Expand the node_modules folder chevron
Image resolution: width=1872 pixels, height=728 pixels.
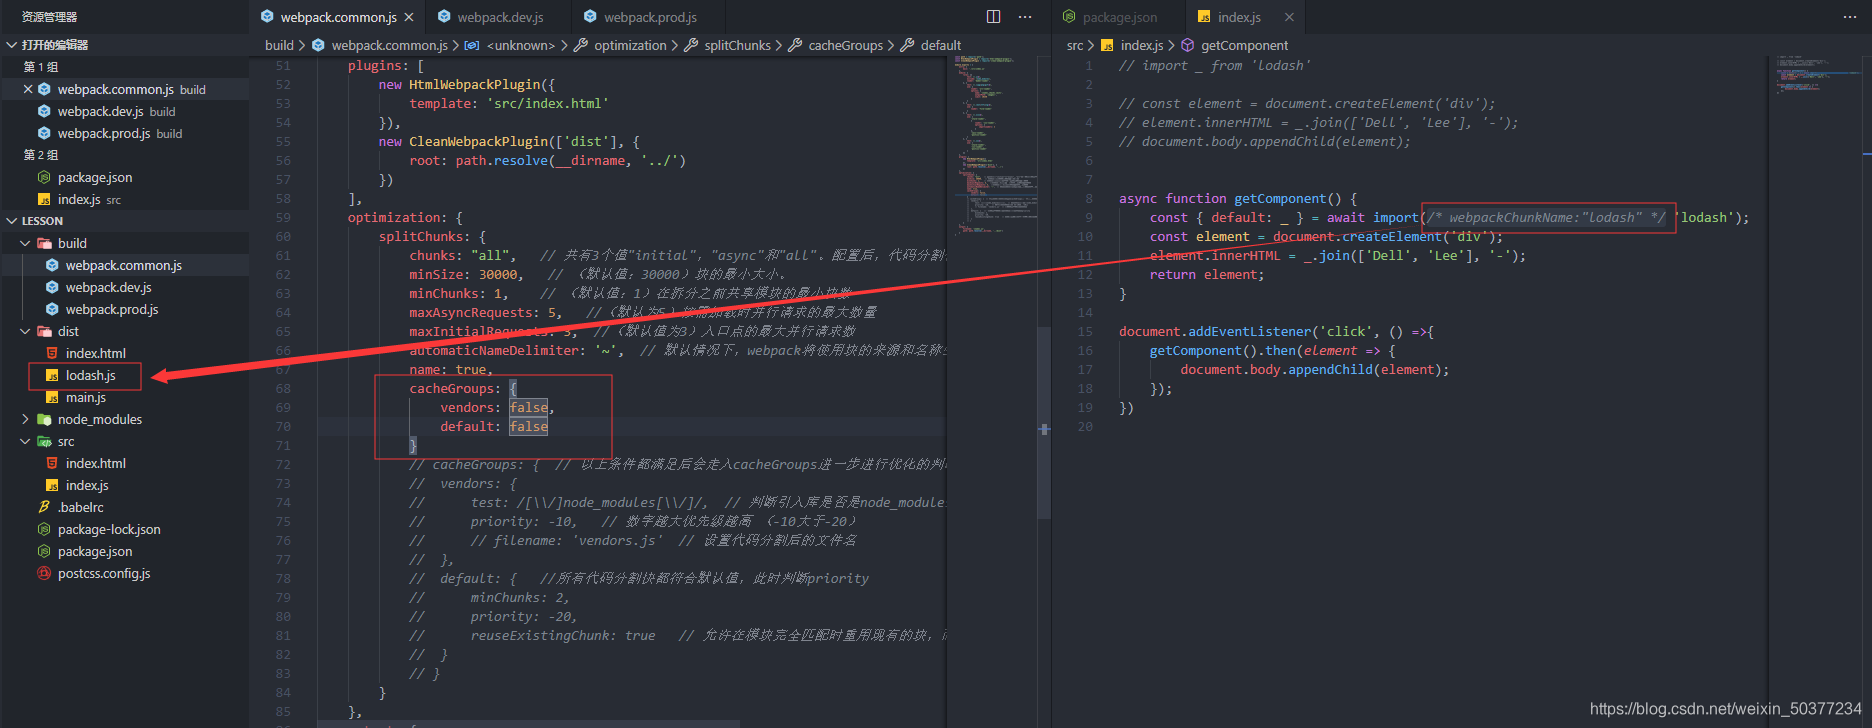(x=26, y=419)
